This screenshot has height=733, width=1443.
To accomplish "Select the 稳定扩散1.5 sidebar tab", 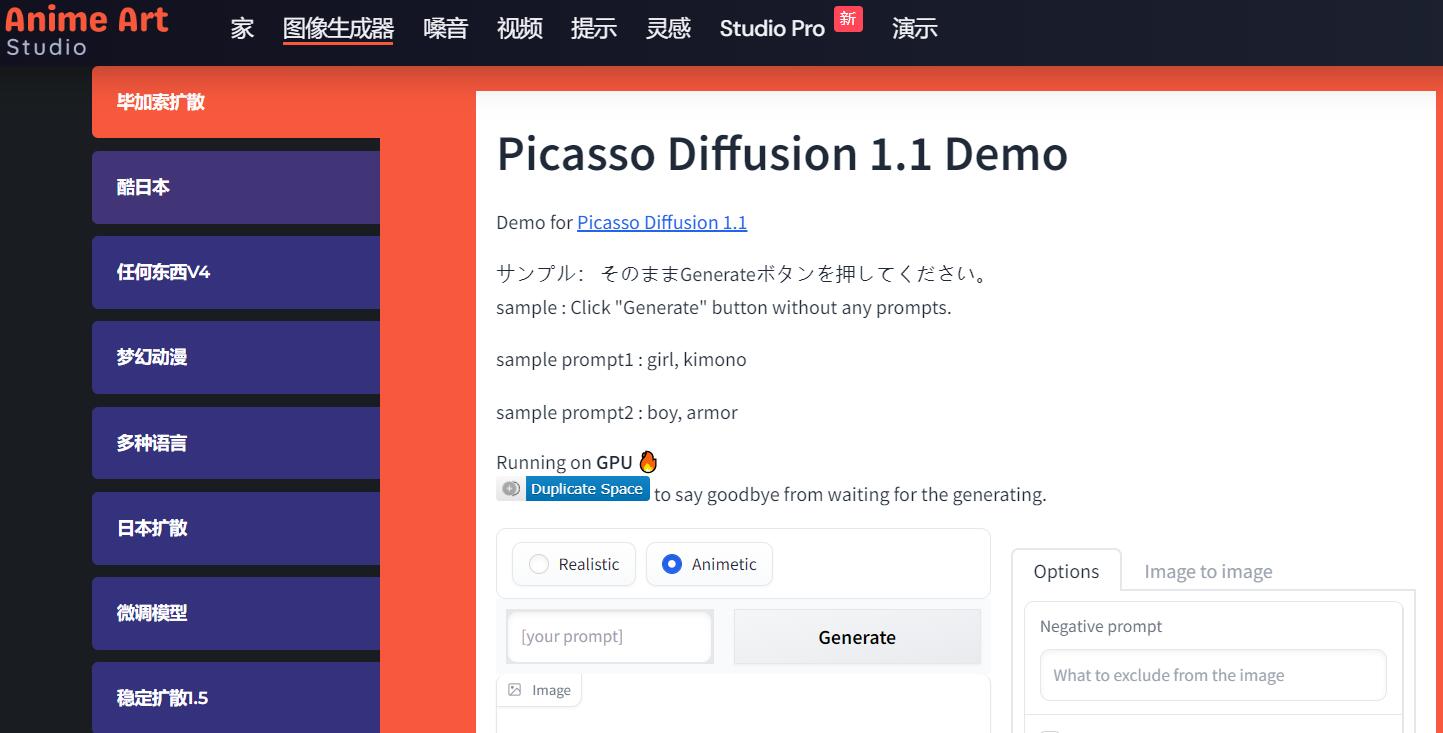I will coord(236,697).
